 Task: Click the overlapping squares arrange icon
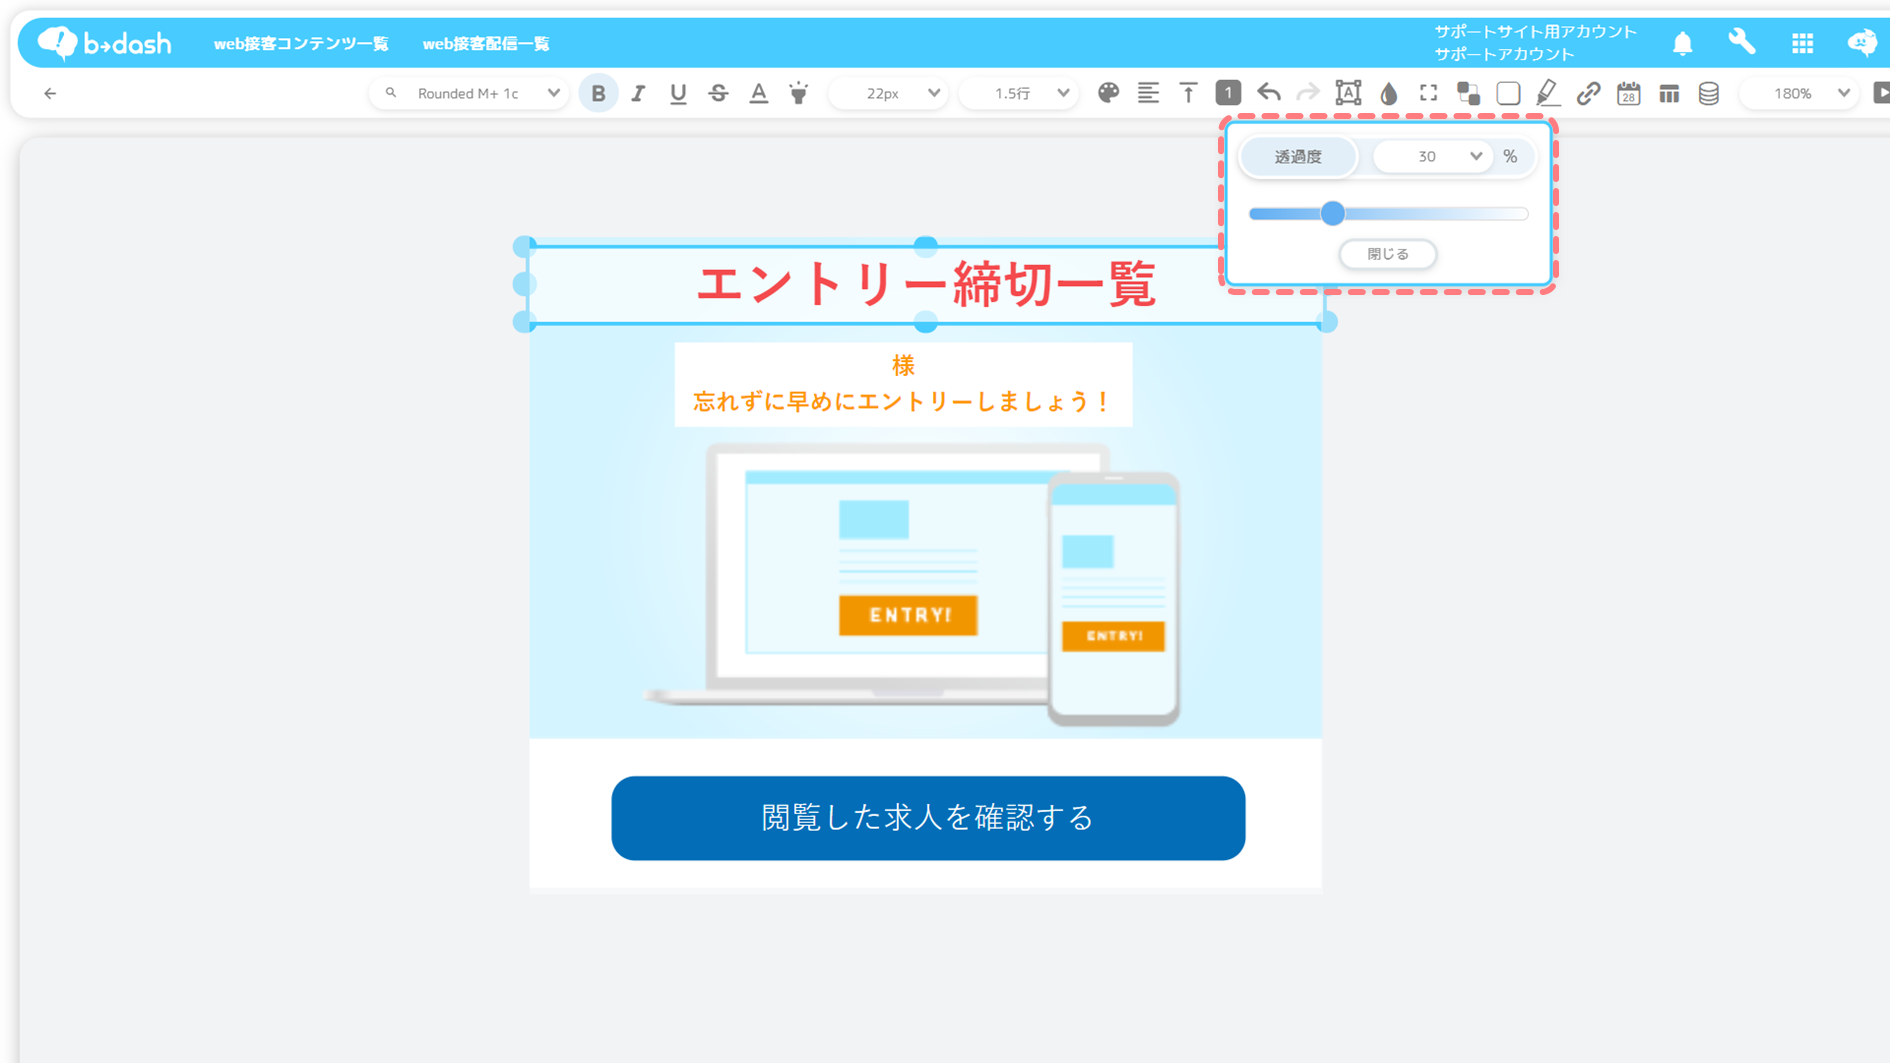click(x=1468, y=93)
